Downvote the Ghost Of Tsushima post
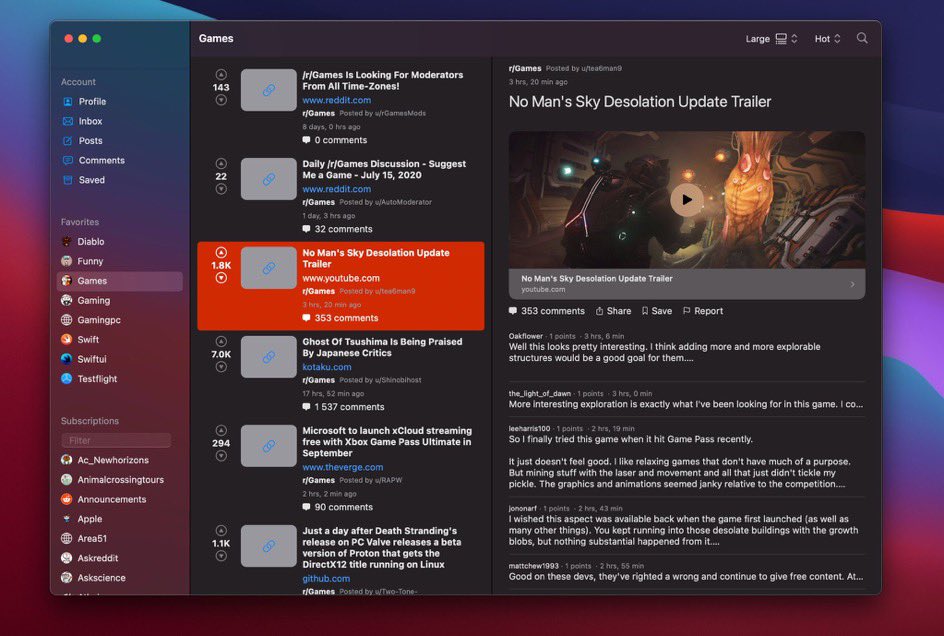 [221, 367]
